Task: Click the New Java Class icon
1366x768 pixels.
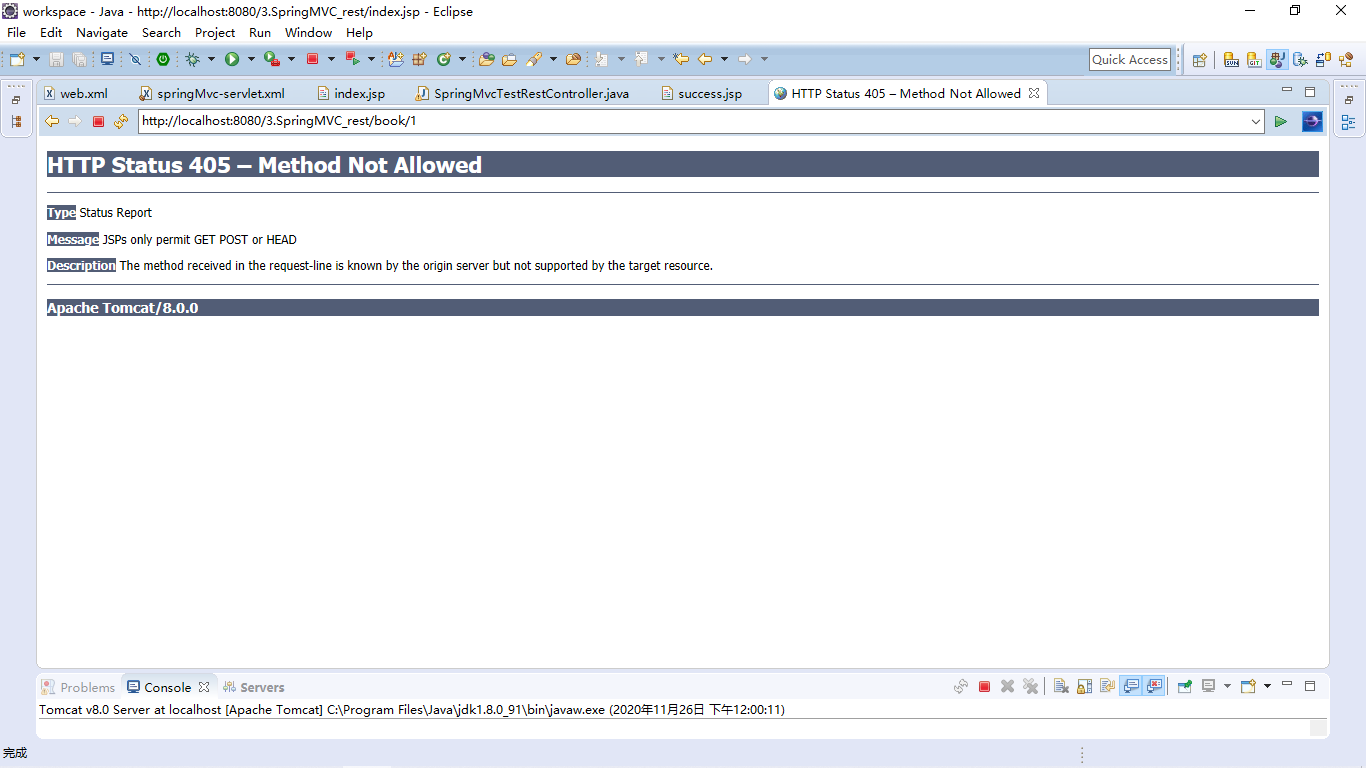Action: pyautogui.click(x=444, y=60)
